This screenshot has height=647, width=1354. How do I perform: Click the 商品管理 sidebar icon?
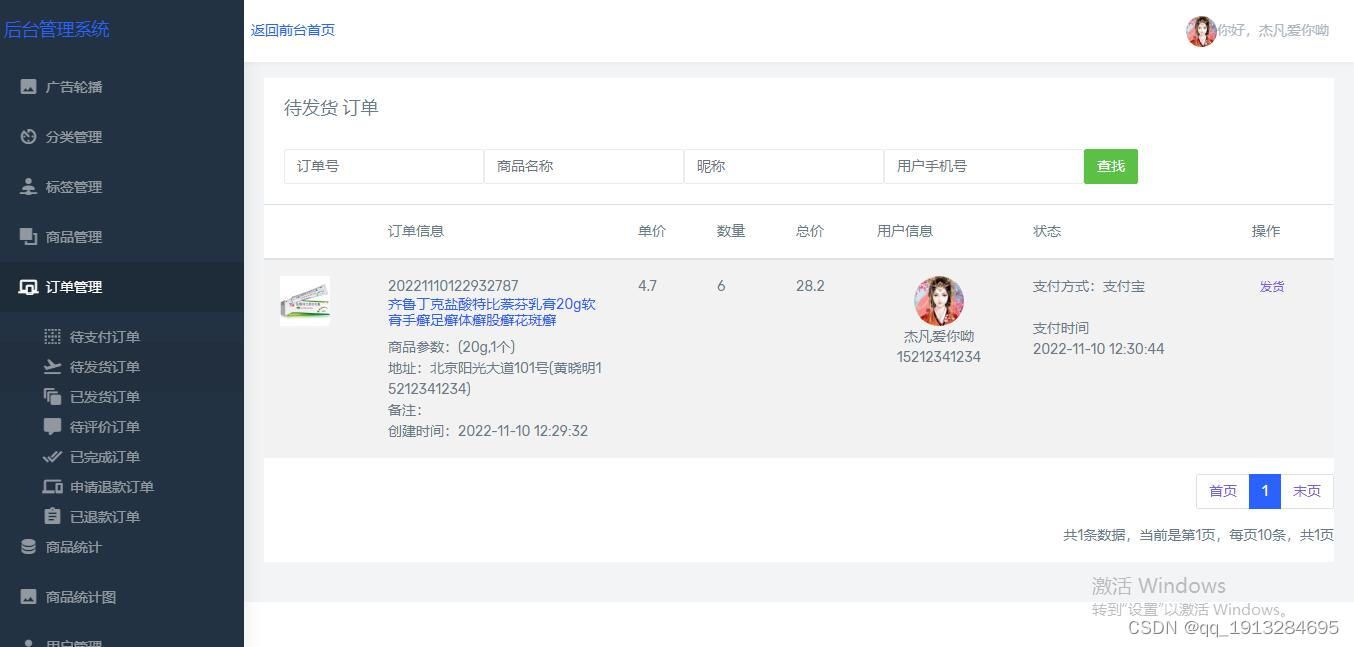28,237
